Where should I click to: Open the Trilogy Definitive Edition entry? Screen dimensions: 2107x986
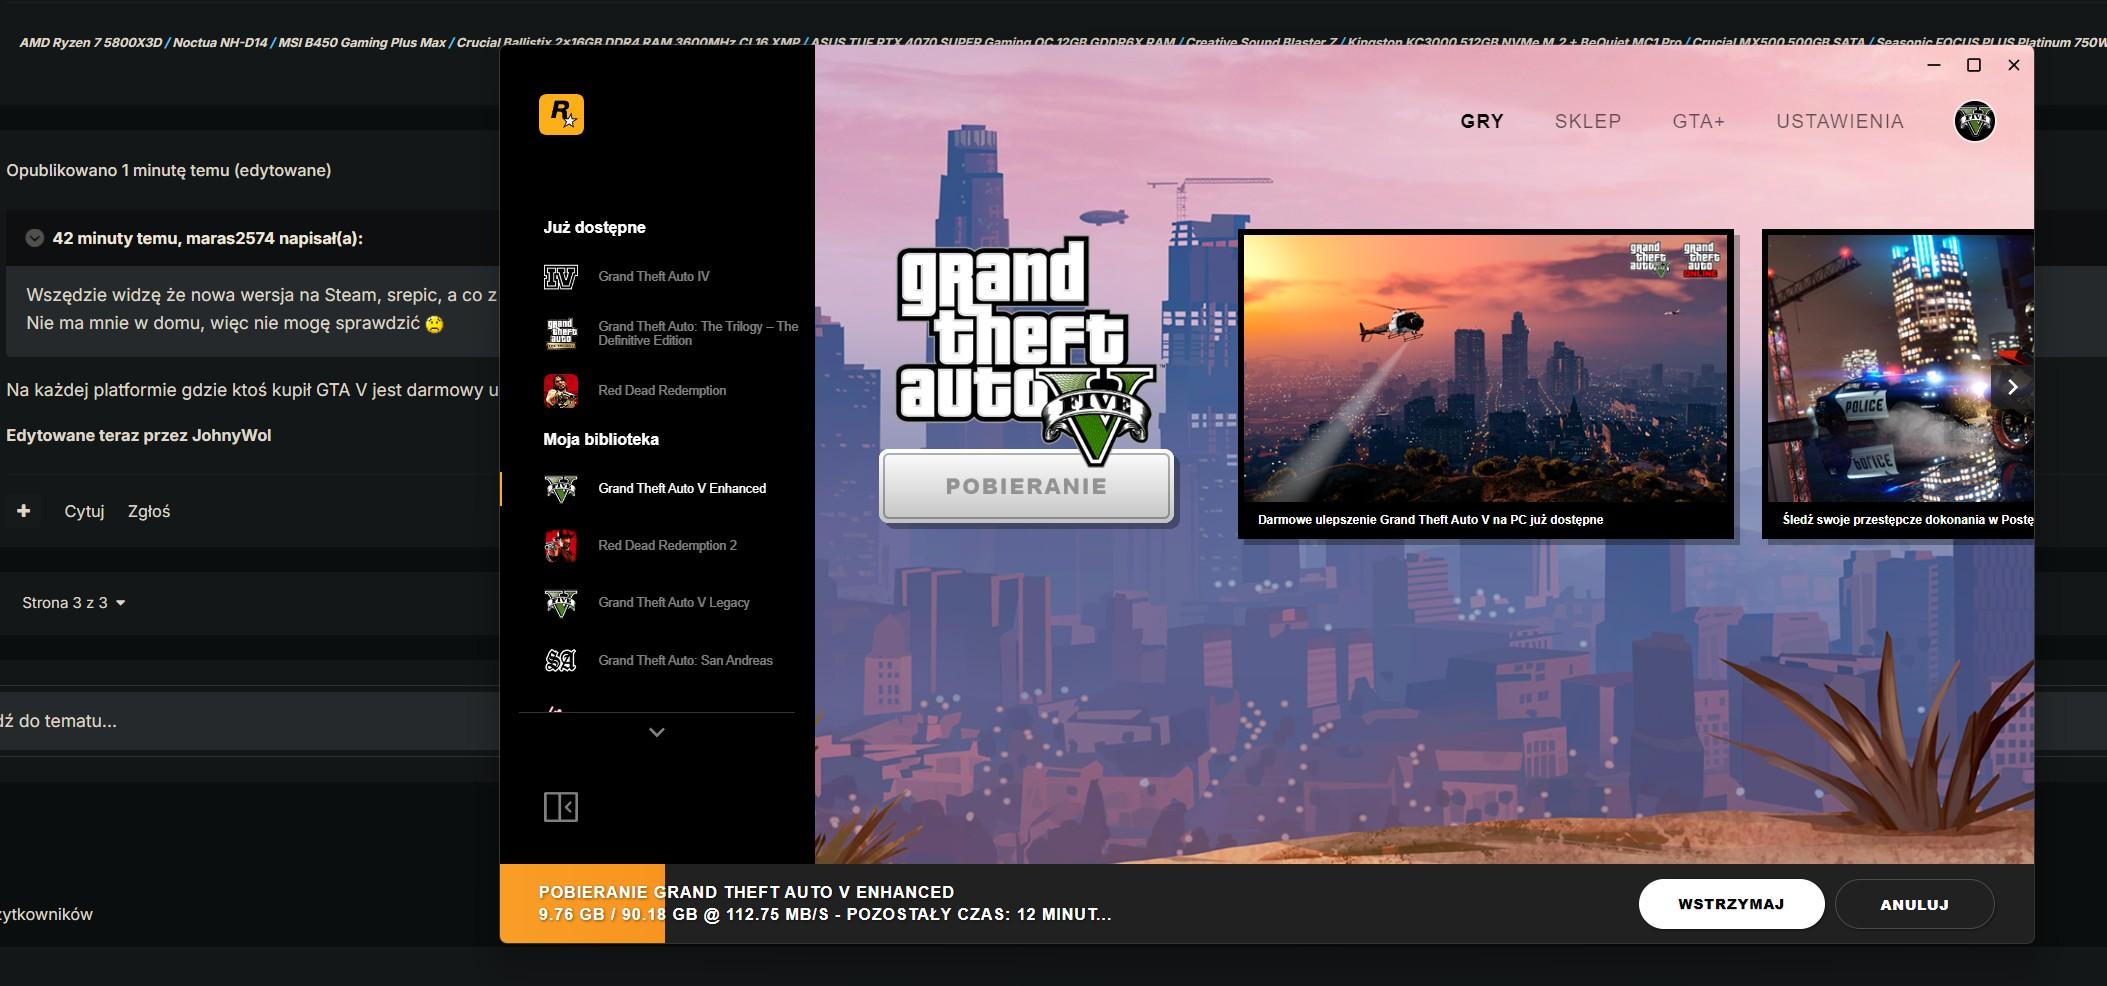click(x=698, y=333)
